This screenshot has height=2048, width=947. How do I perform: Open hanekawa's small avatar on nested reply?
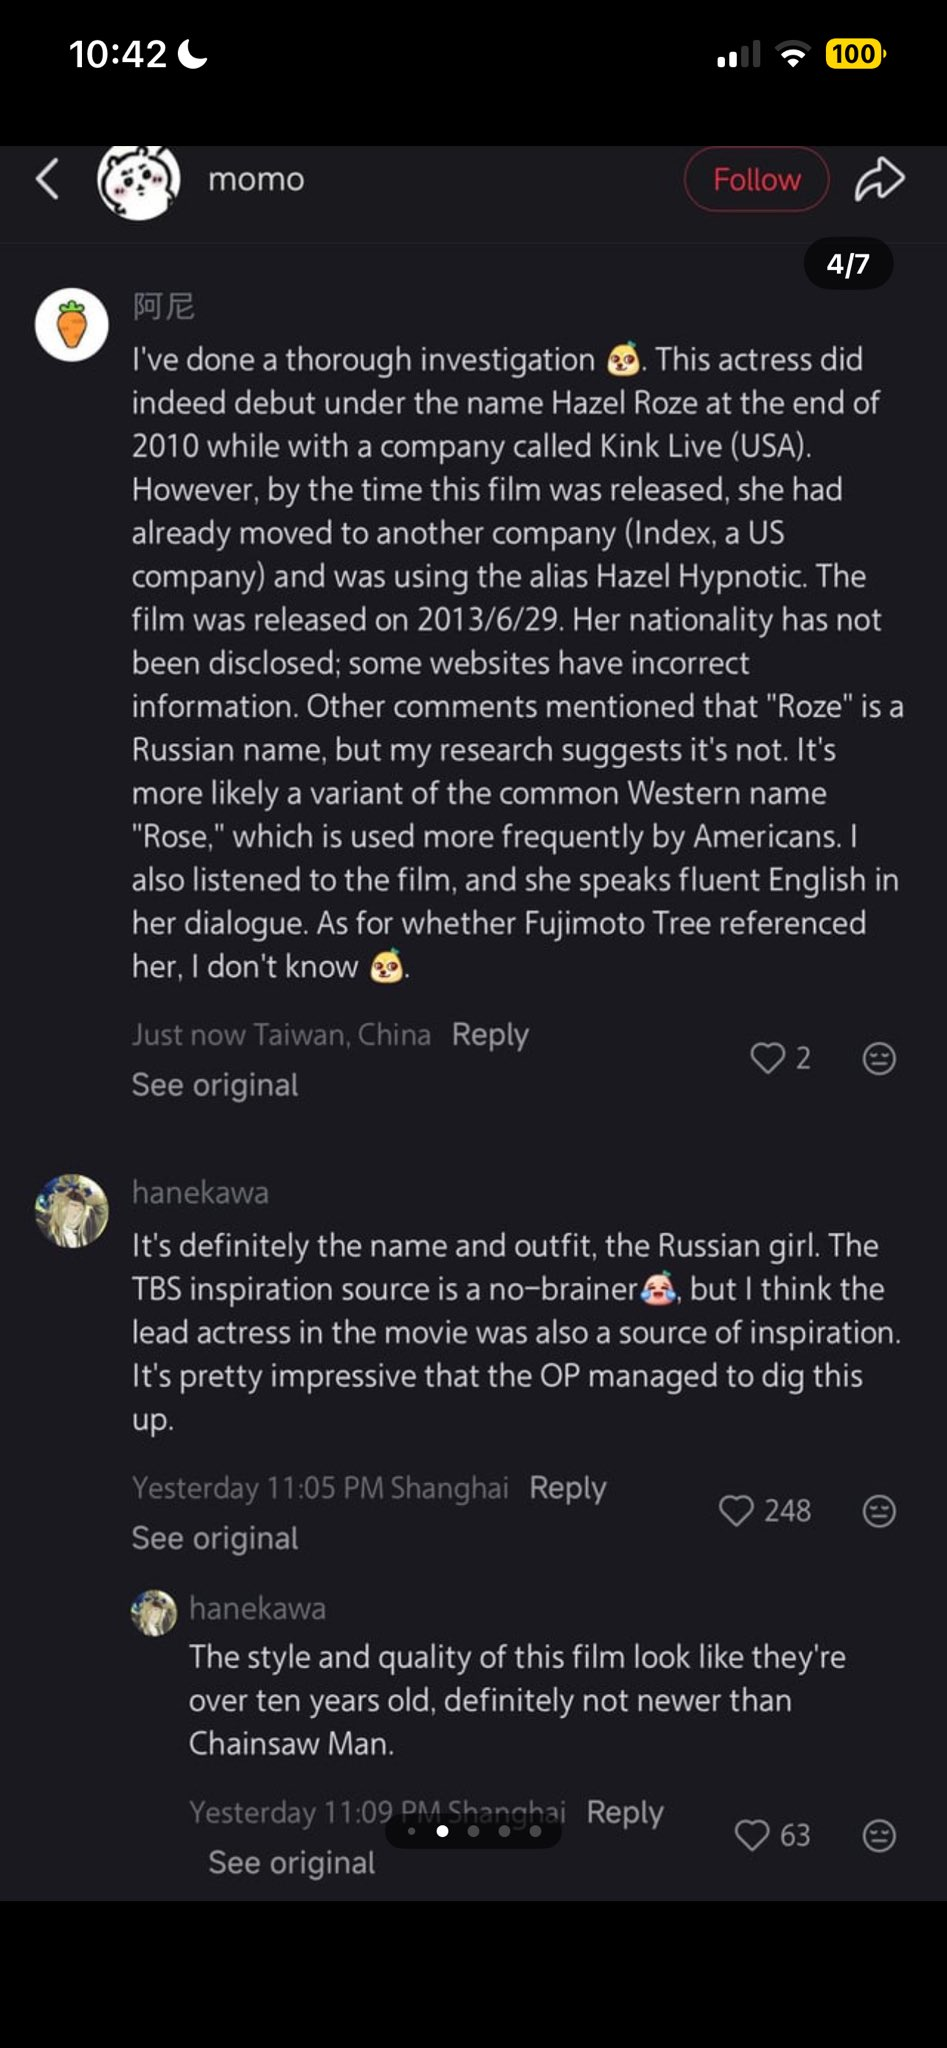[x=154, y=1612]
